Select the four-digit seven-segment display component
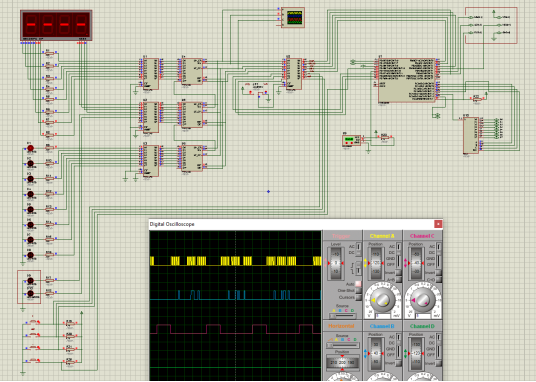The width and height of the screenshot is (536, 382). 56,25
